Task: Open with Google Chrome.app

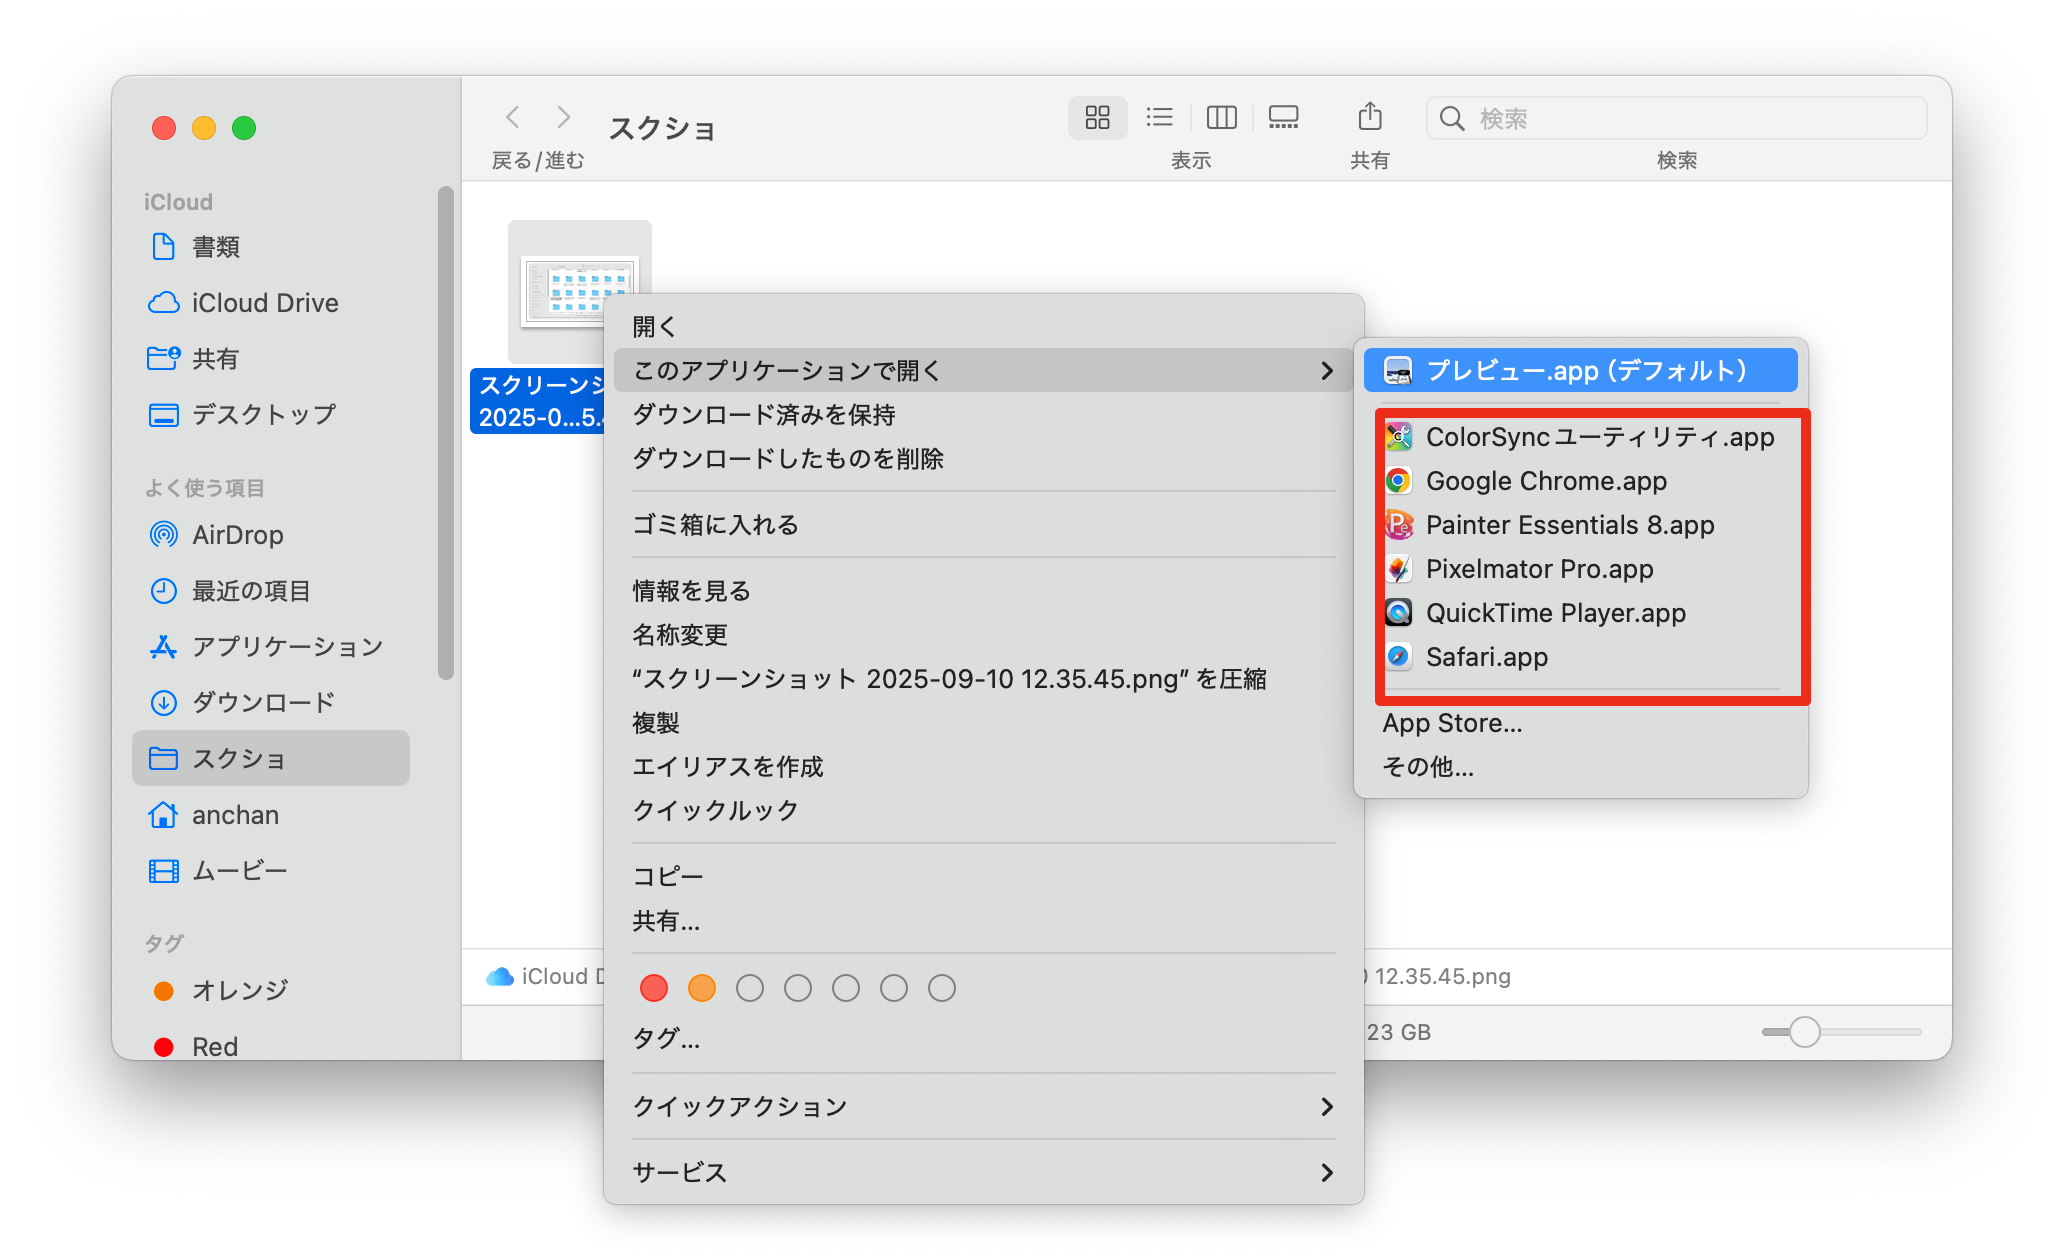Action: pos(1580,480)
